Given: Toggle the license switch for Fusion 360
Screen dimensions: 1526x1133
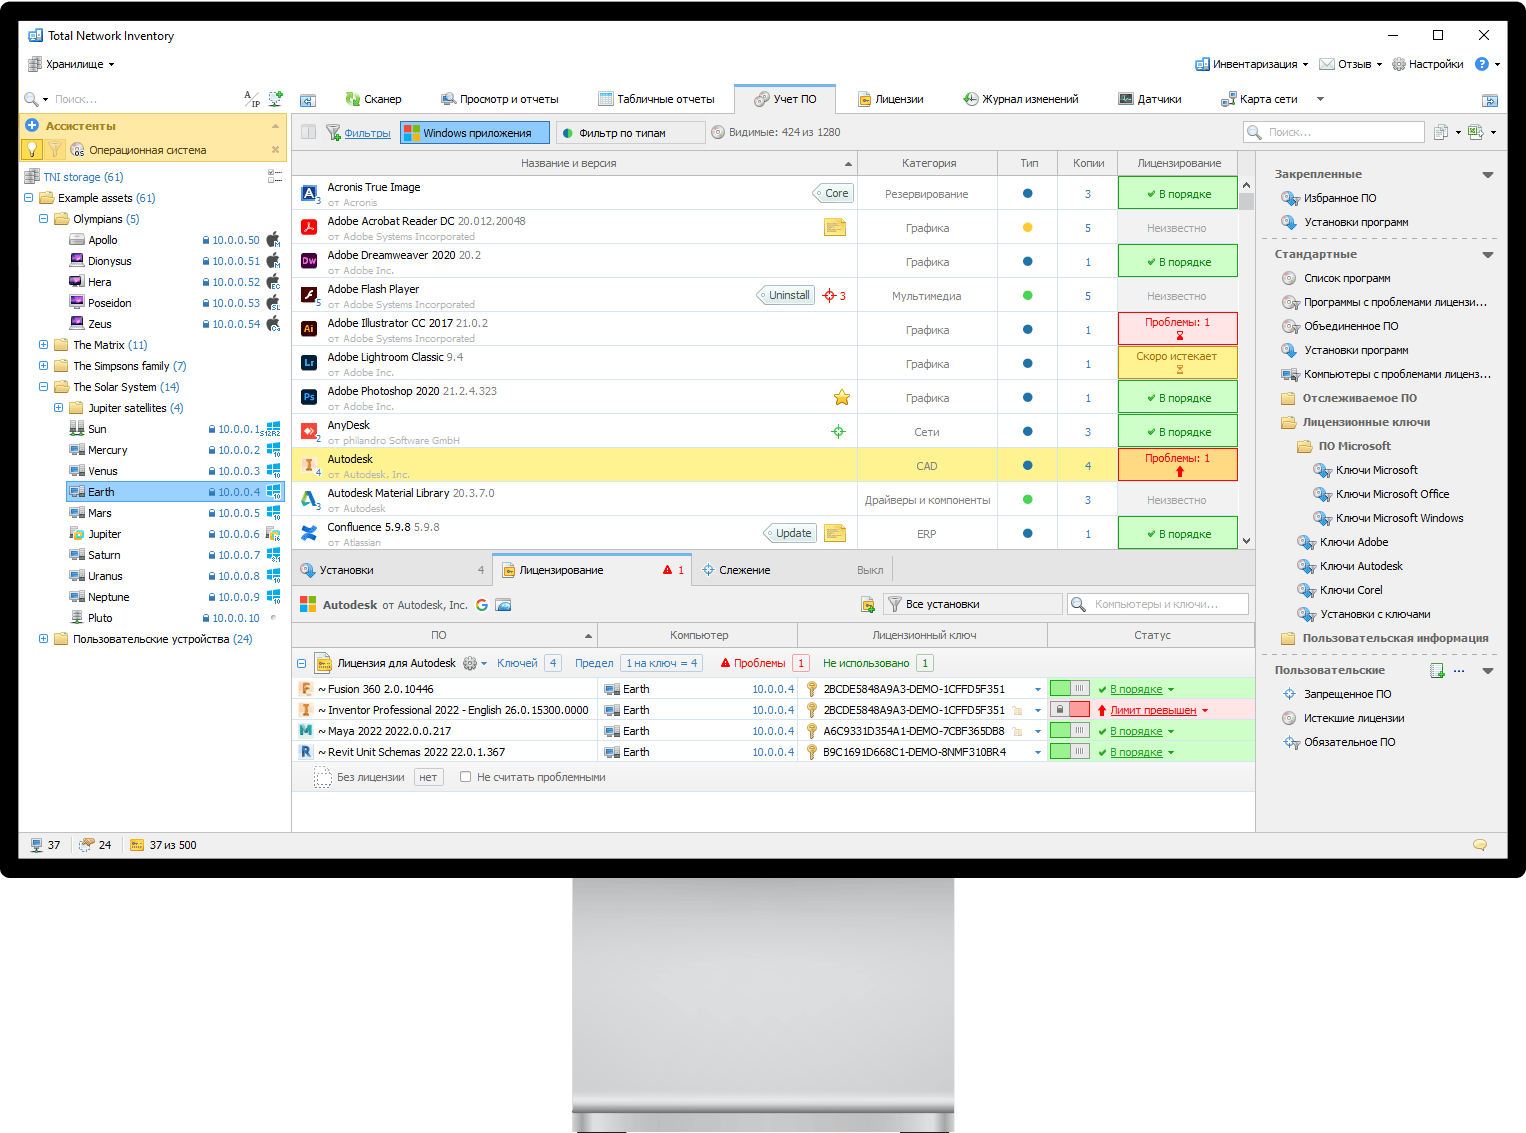Looking at the screenshot, I should coord(1070,689).
